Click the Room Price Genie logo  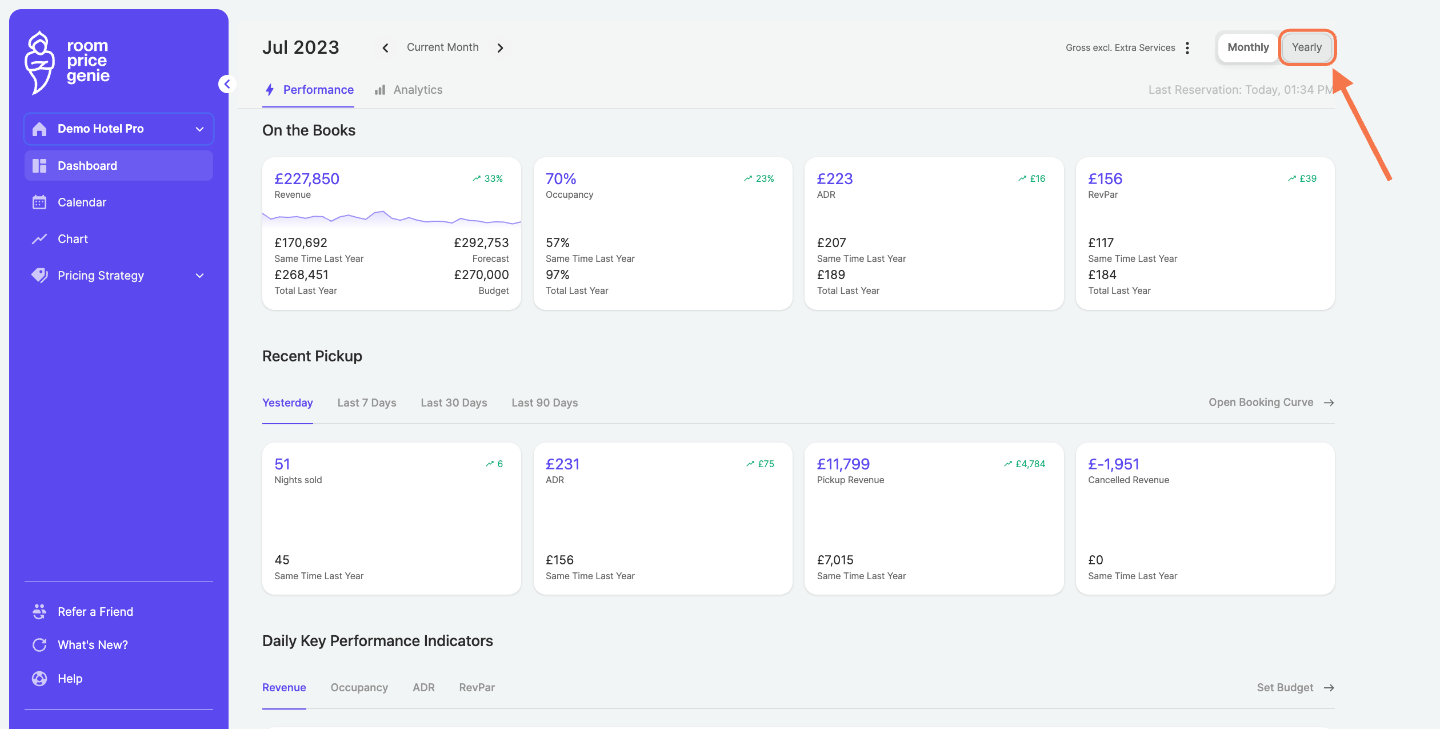[67, 62]
